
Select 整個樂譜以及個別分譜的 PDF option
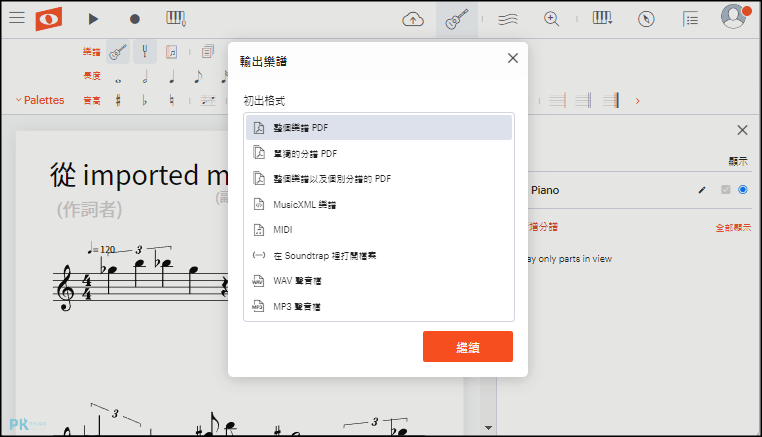379,178
